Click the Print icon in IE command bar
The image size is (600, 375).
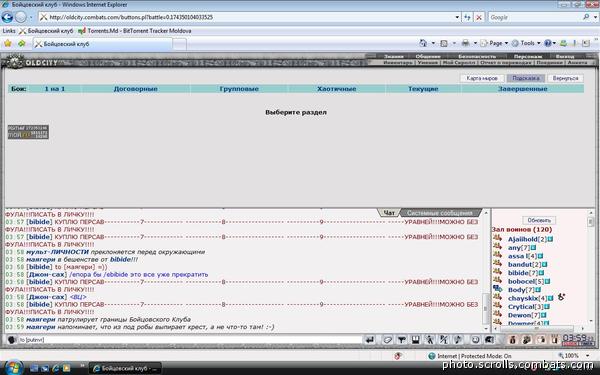[x=465, y=43]
